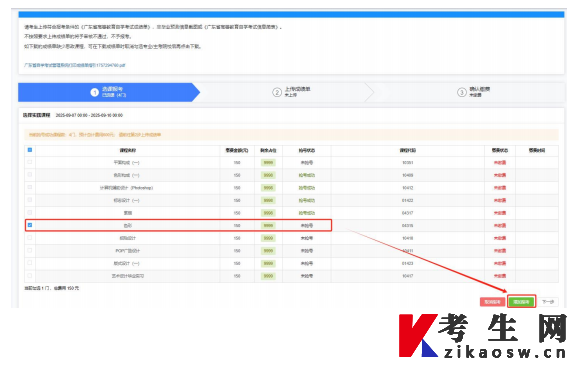Click the selected-courses fee summary below the table

pyautogui.click(x=52, y=288)
